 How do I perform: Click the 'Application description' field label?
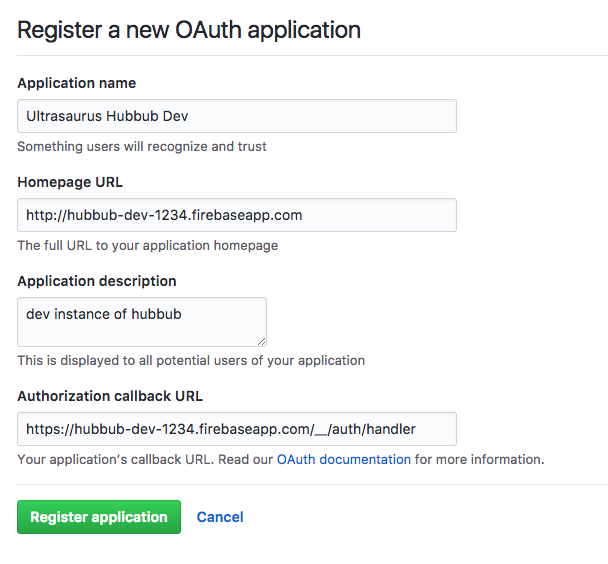point(97,281)
